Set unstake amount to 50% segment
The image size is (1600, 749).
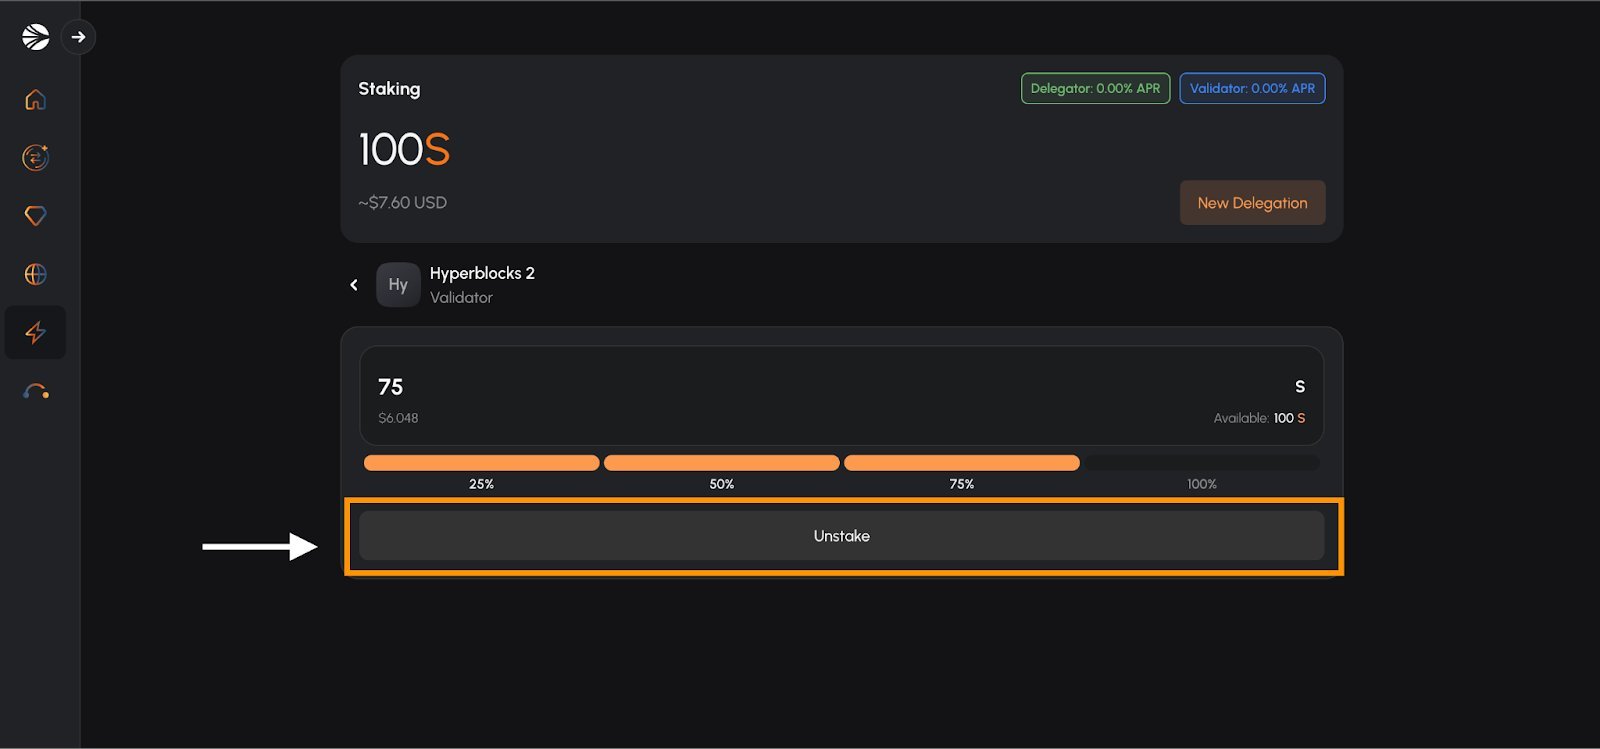point(721,463)
